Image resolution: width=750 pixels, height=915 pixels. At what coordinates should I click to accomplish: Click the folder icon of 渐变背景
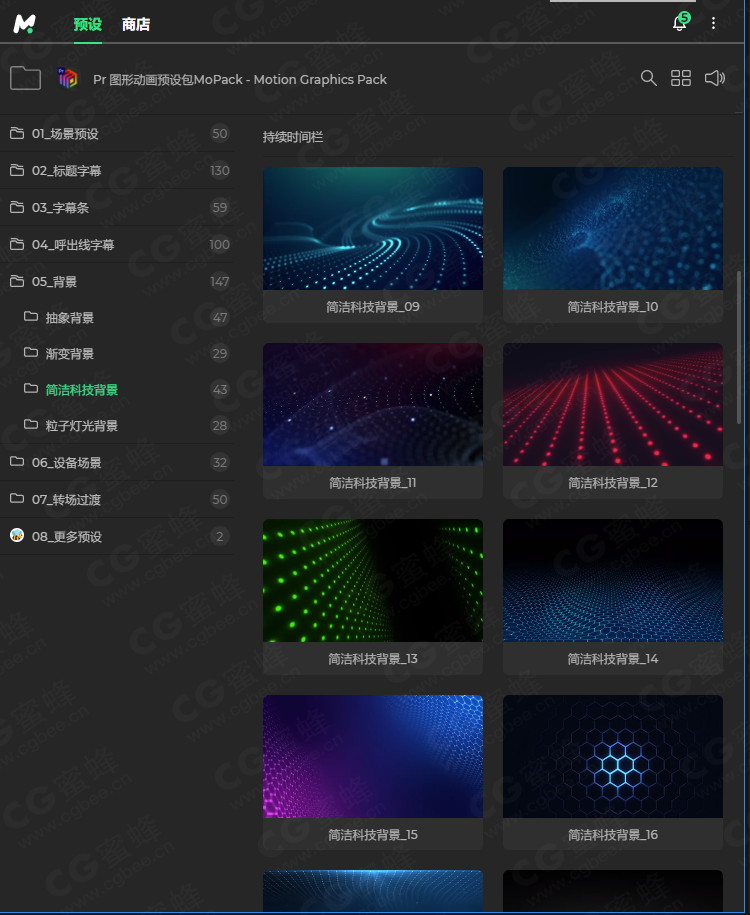pos(31,352)
